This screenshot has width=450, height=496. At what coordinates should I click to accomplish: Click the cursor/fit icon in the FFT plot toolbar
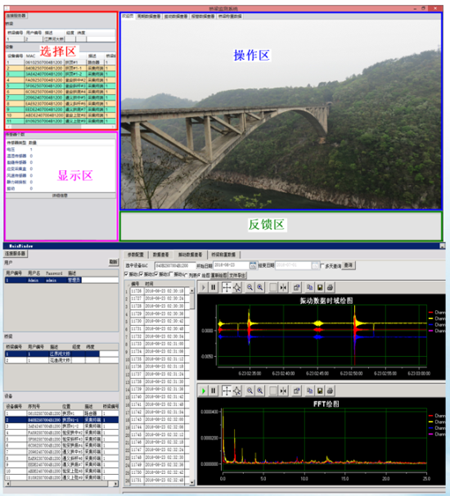283,391
